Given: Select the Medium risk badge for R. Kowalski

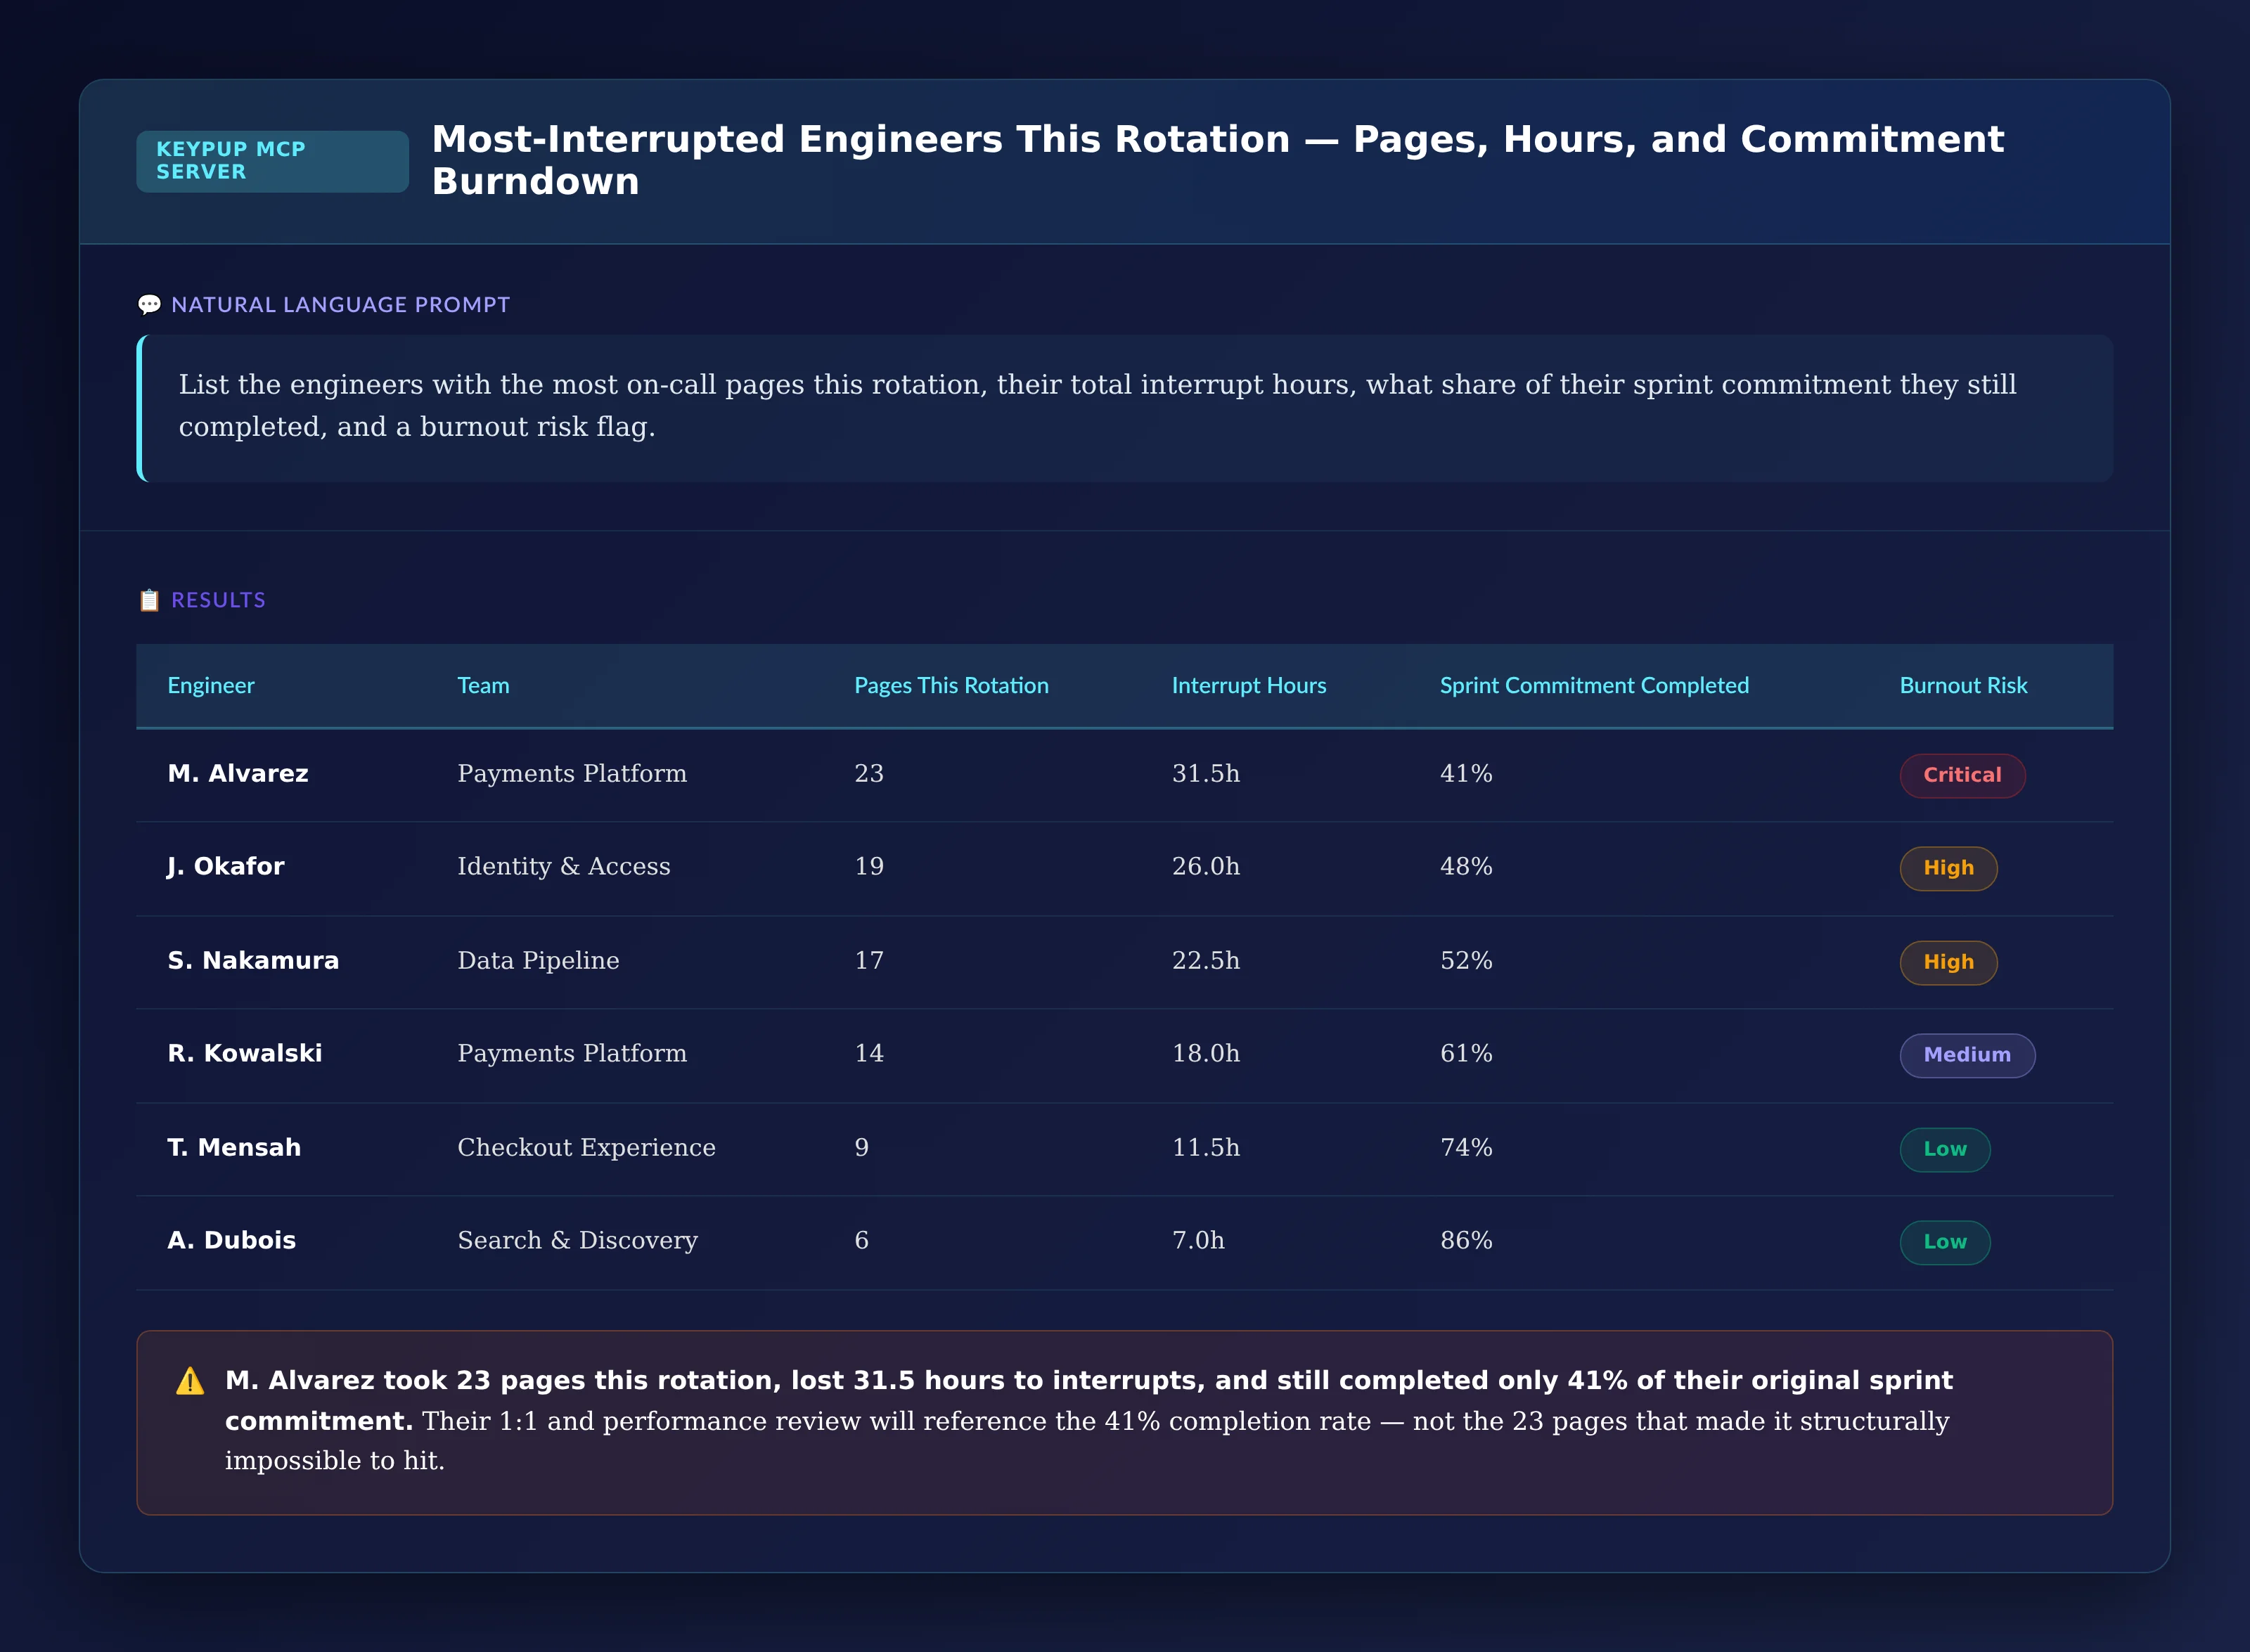Looking at the screenshot, I should [1967, 1055].
